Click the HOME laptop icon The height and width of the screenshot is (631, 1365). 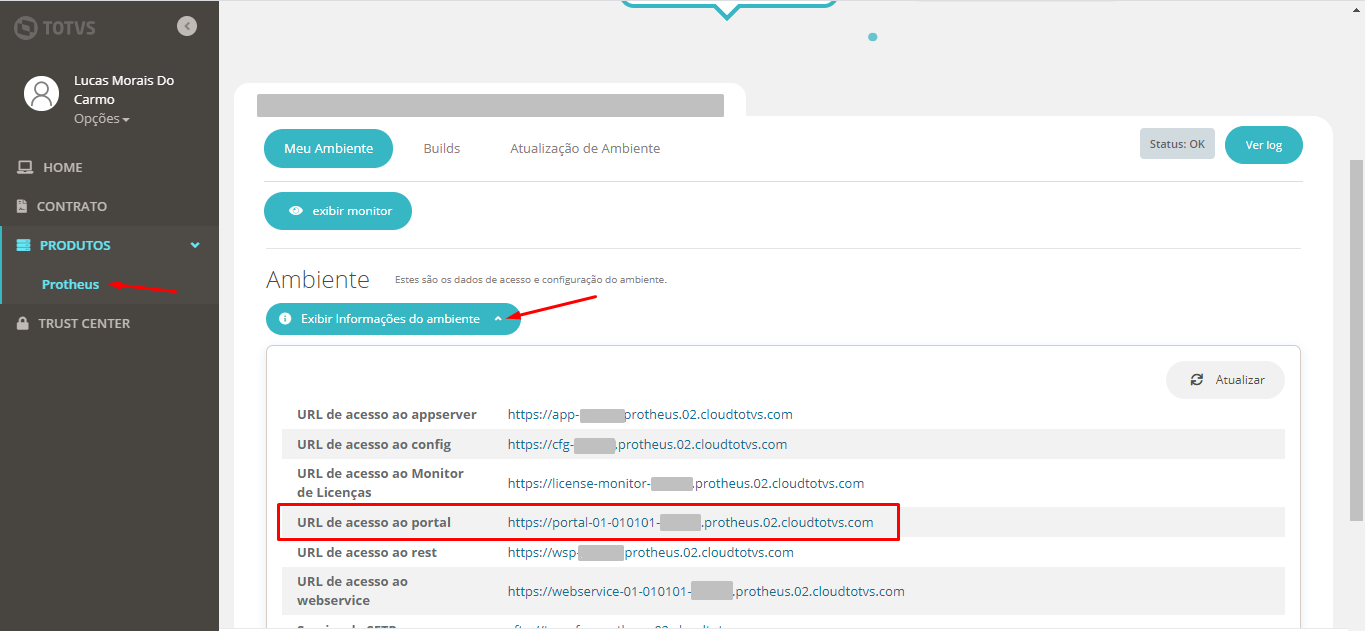pos(25,167)
